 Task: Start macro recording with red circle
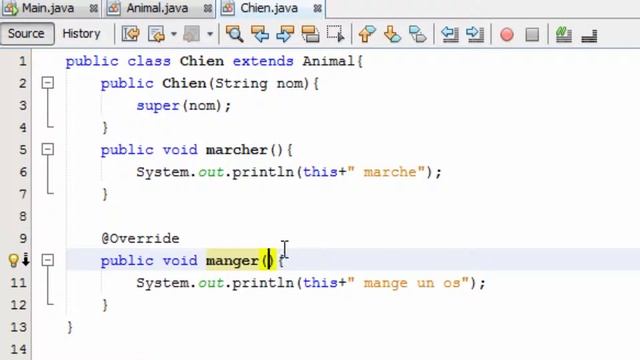tap(507, 35)
